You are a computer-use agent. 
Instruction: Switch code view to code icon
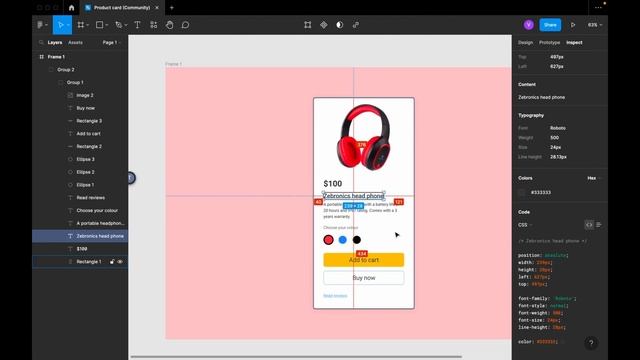pos(589,225)
